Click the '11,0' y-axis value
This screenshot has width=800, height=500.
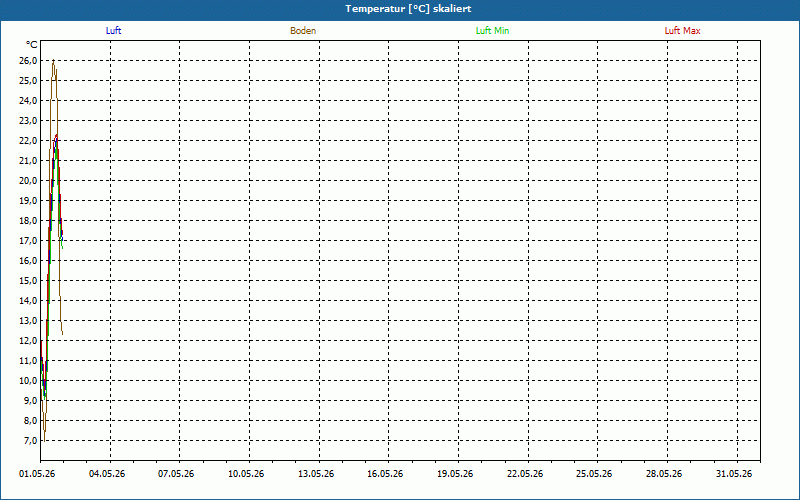[29, 361]
